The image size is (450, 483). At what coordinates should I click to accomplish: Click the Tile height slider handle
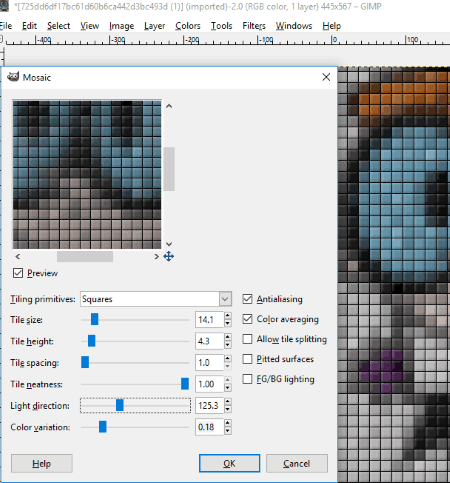point(92,341)
